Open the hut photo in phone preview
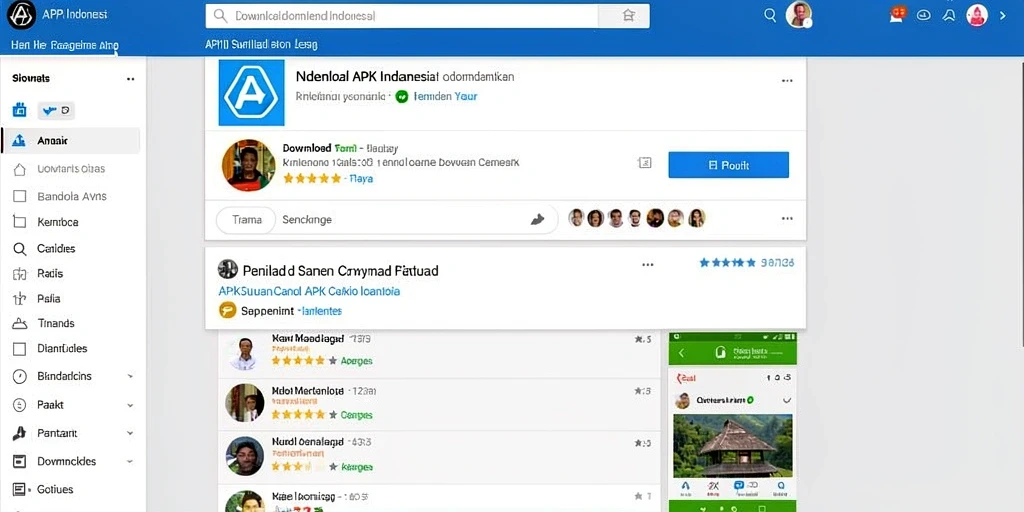The height and width of the screenshot is (512, 1024). pyautogui.click(x=733, y=446)
